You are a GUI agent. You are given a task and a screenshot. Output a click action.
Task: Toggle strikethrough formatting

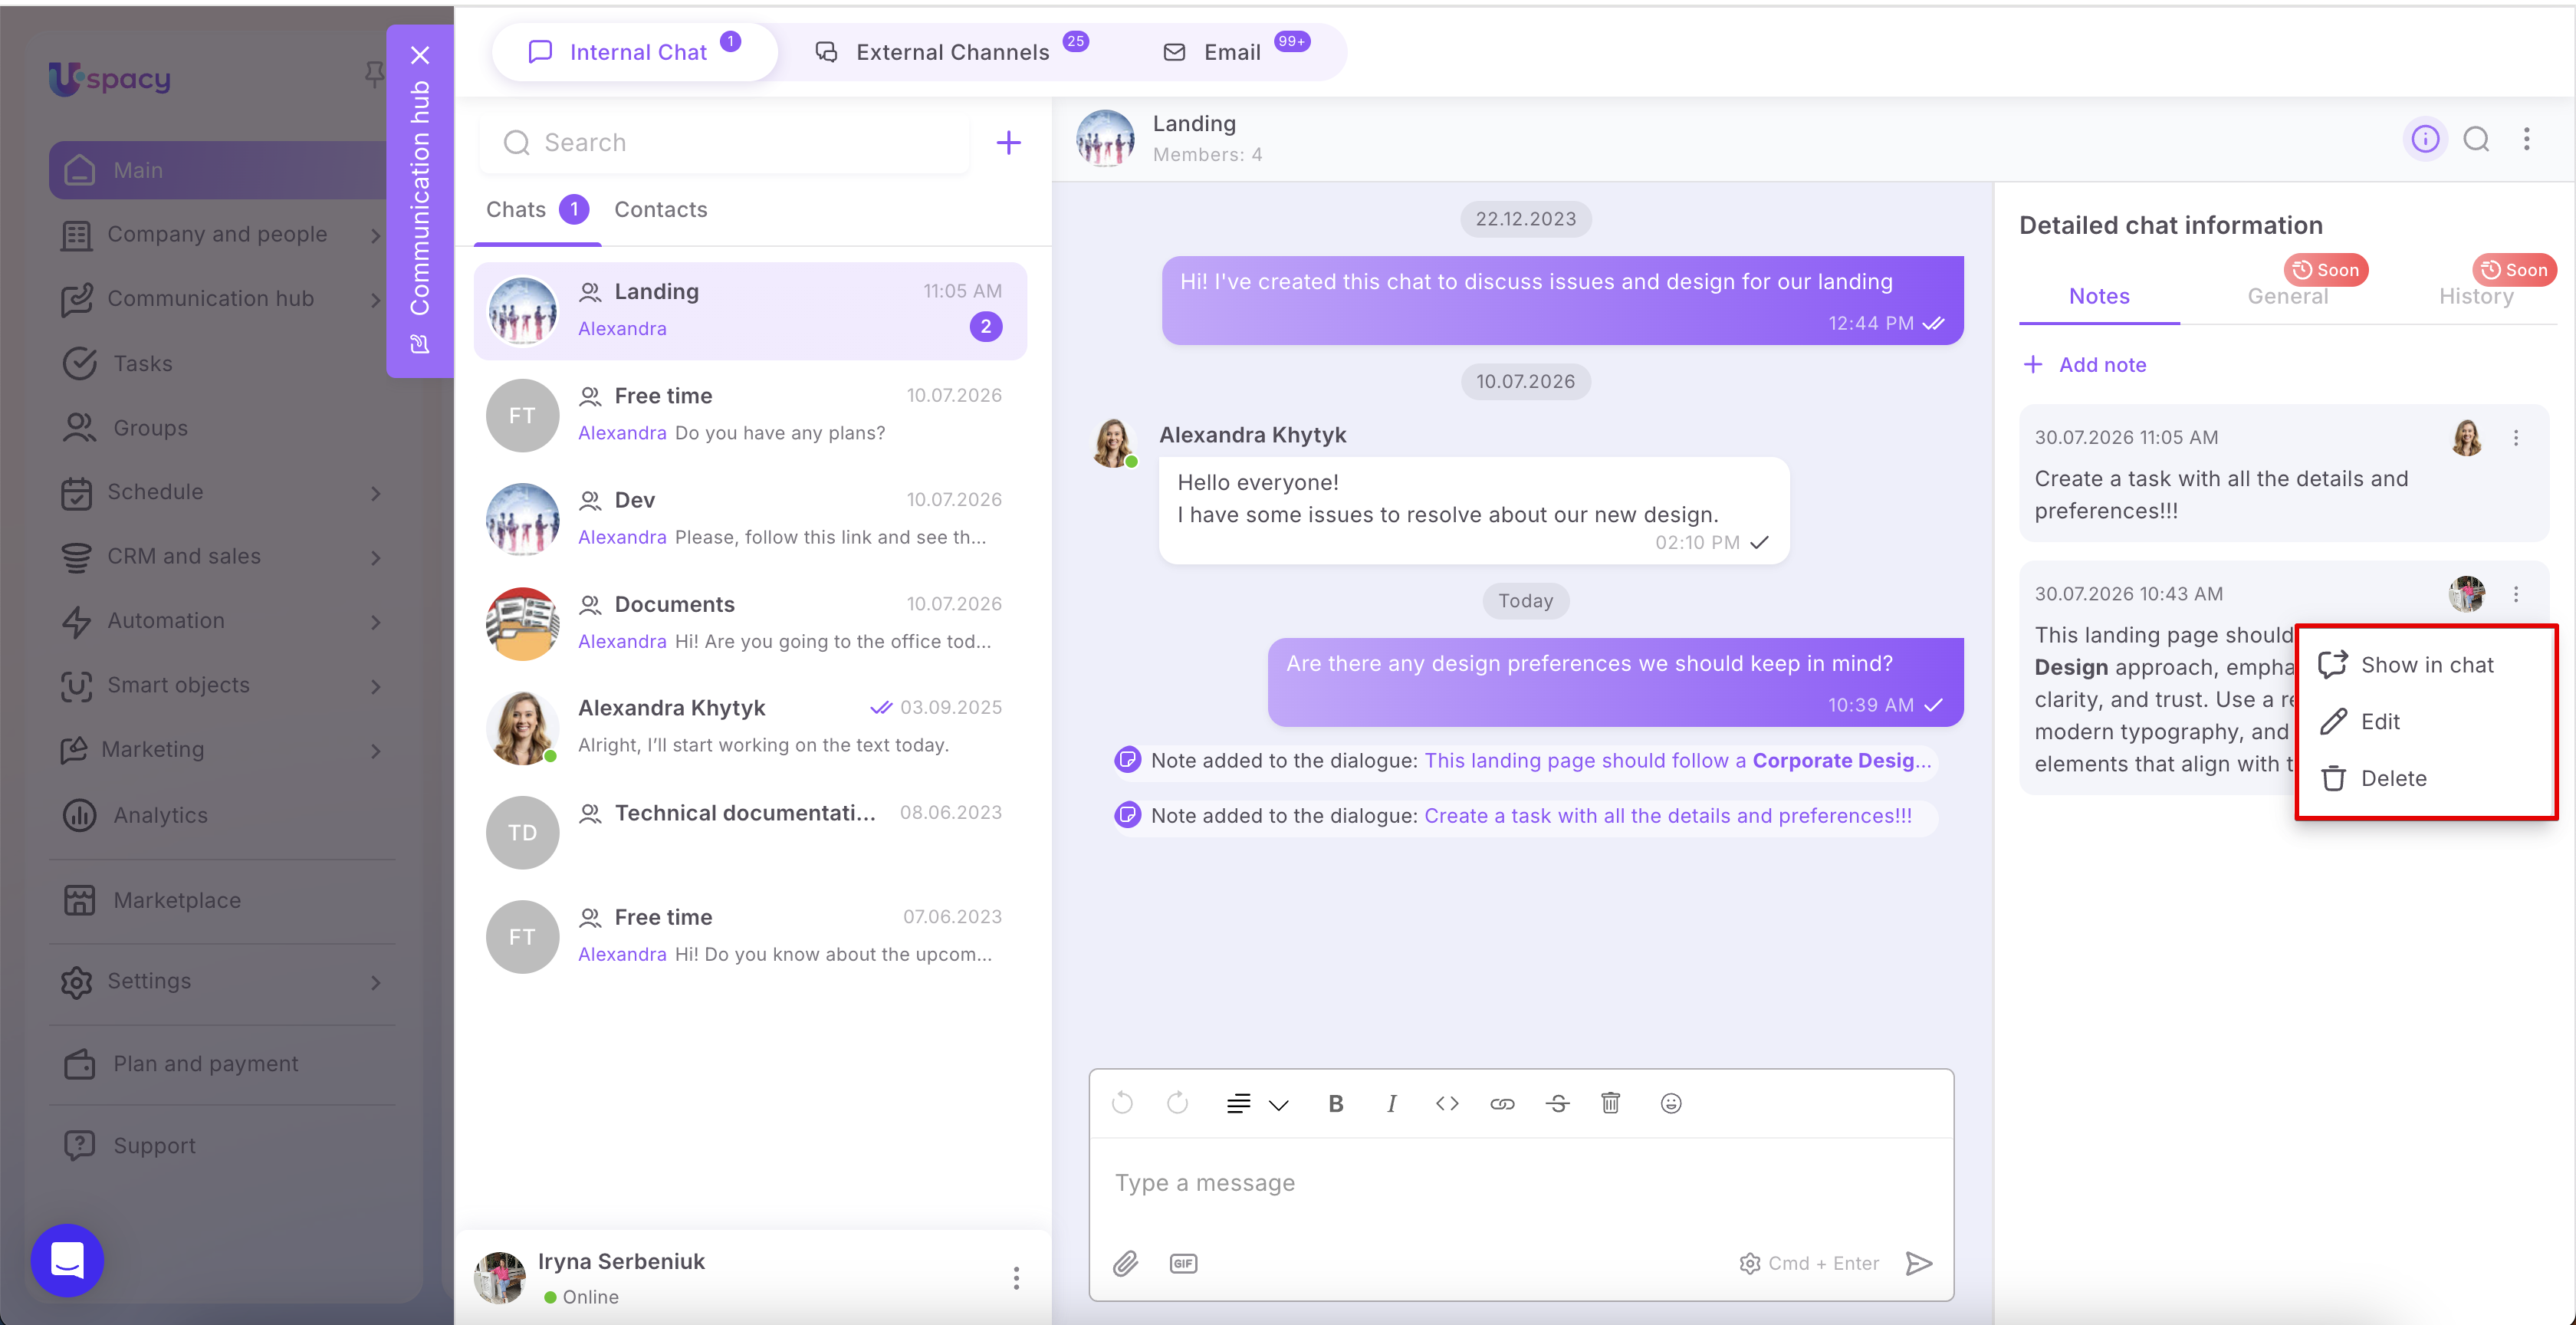[1557, 1103]
